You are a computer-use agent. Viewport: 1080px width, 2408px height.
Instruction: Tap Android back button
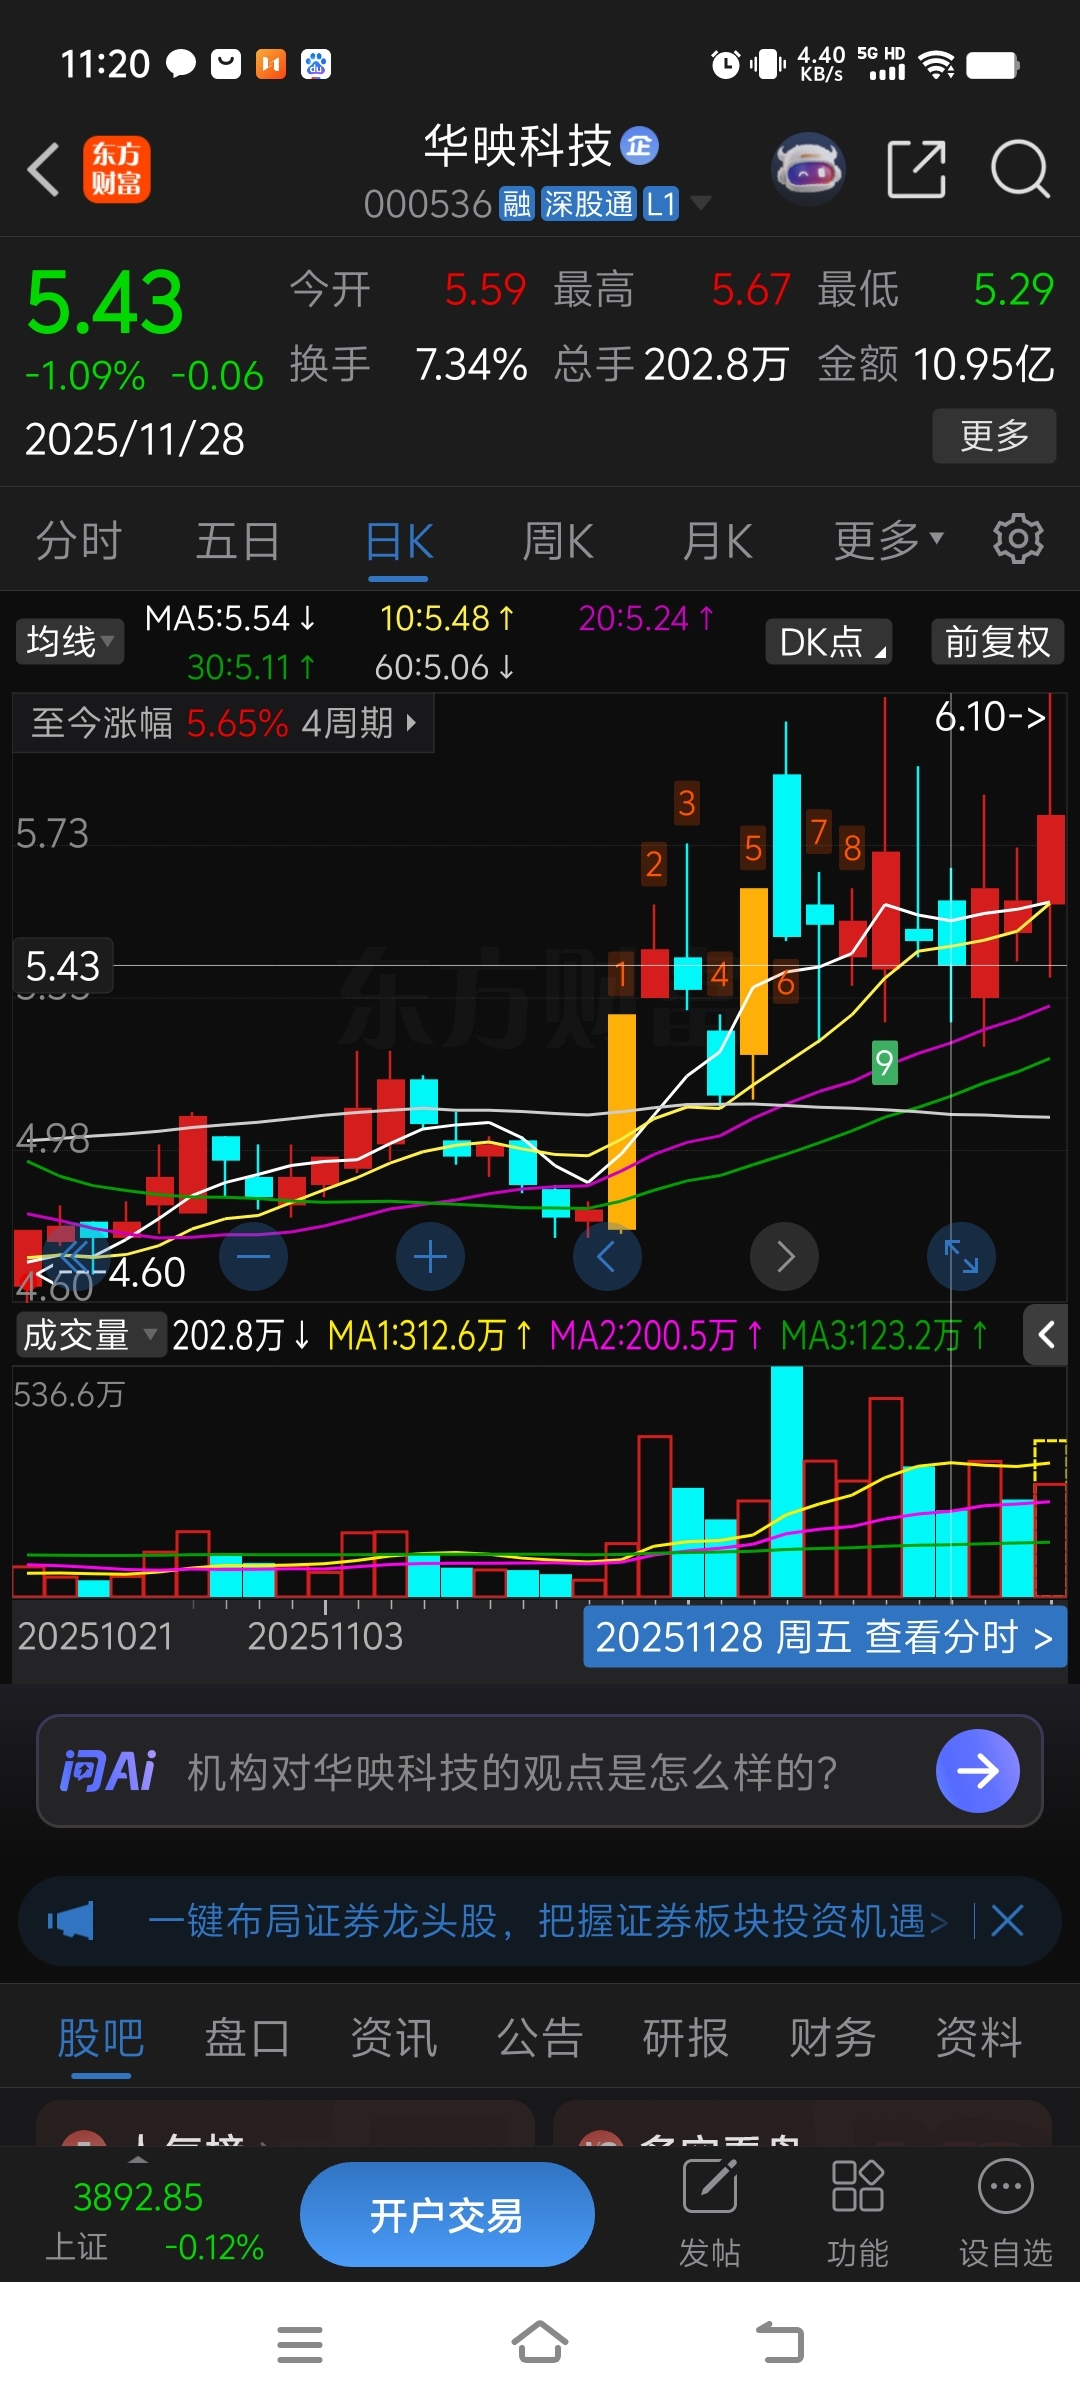tap(780, 2342)
